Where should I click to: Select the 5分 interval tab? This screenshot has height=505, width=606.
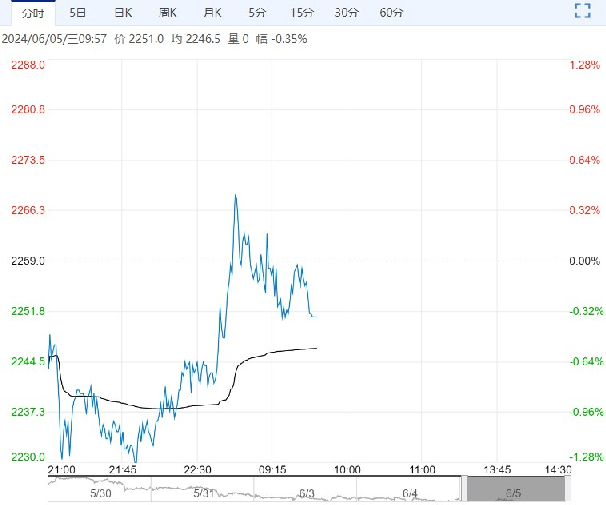coord(257,13)
